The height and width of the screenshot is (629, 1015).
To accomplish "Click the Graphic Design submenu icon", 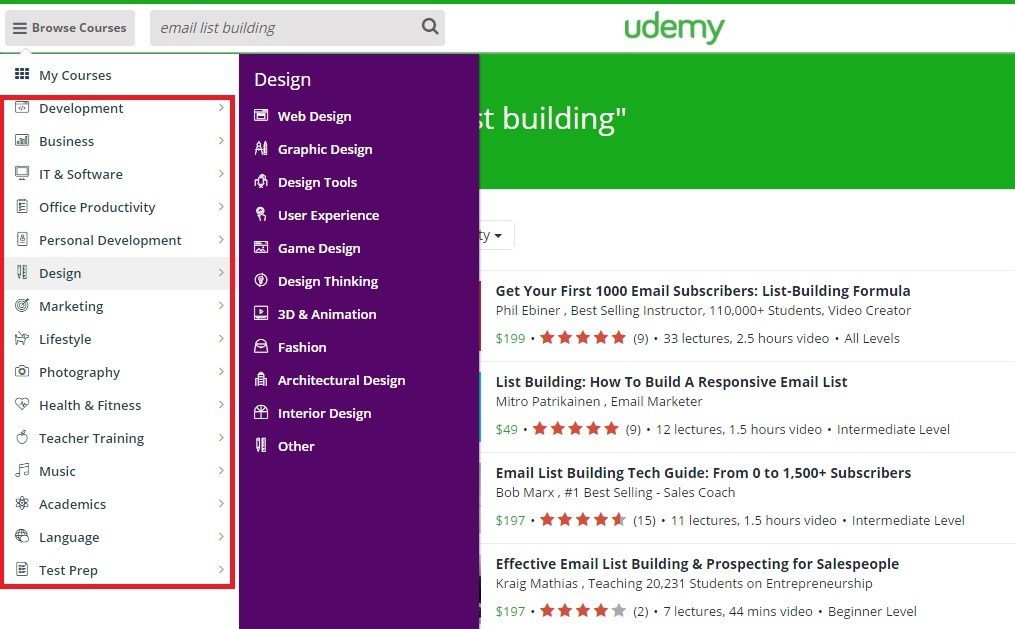I will pyautogui.click(x=261, y=148).
